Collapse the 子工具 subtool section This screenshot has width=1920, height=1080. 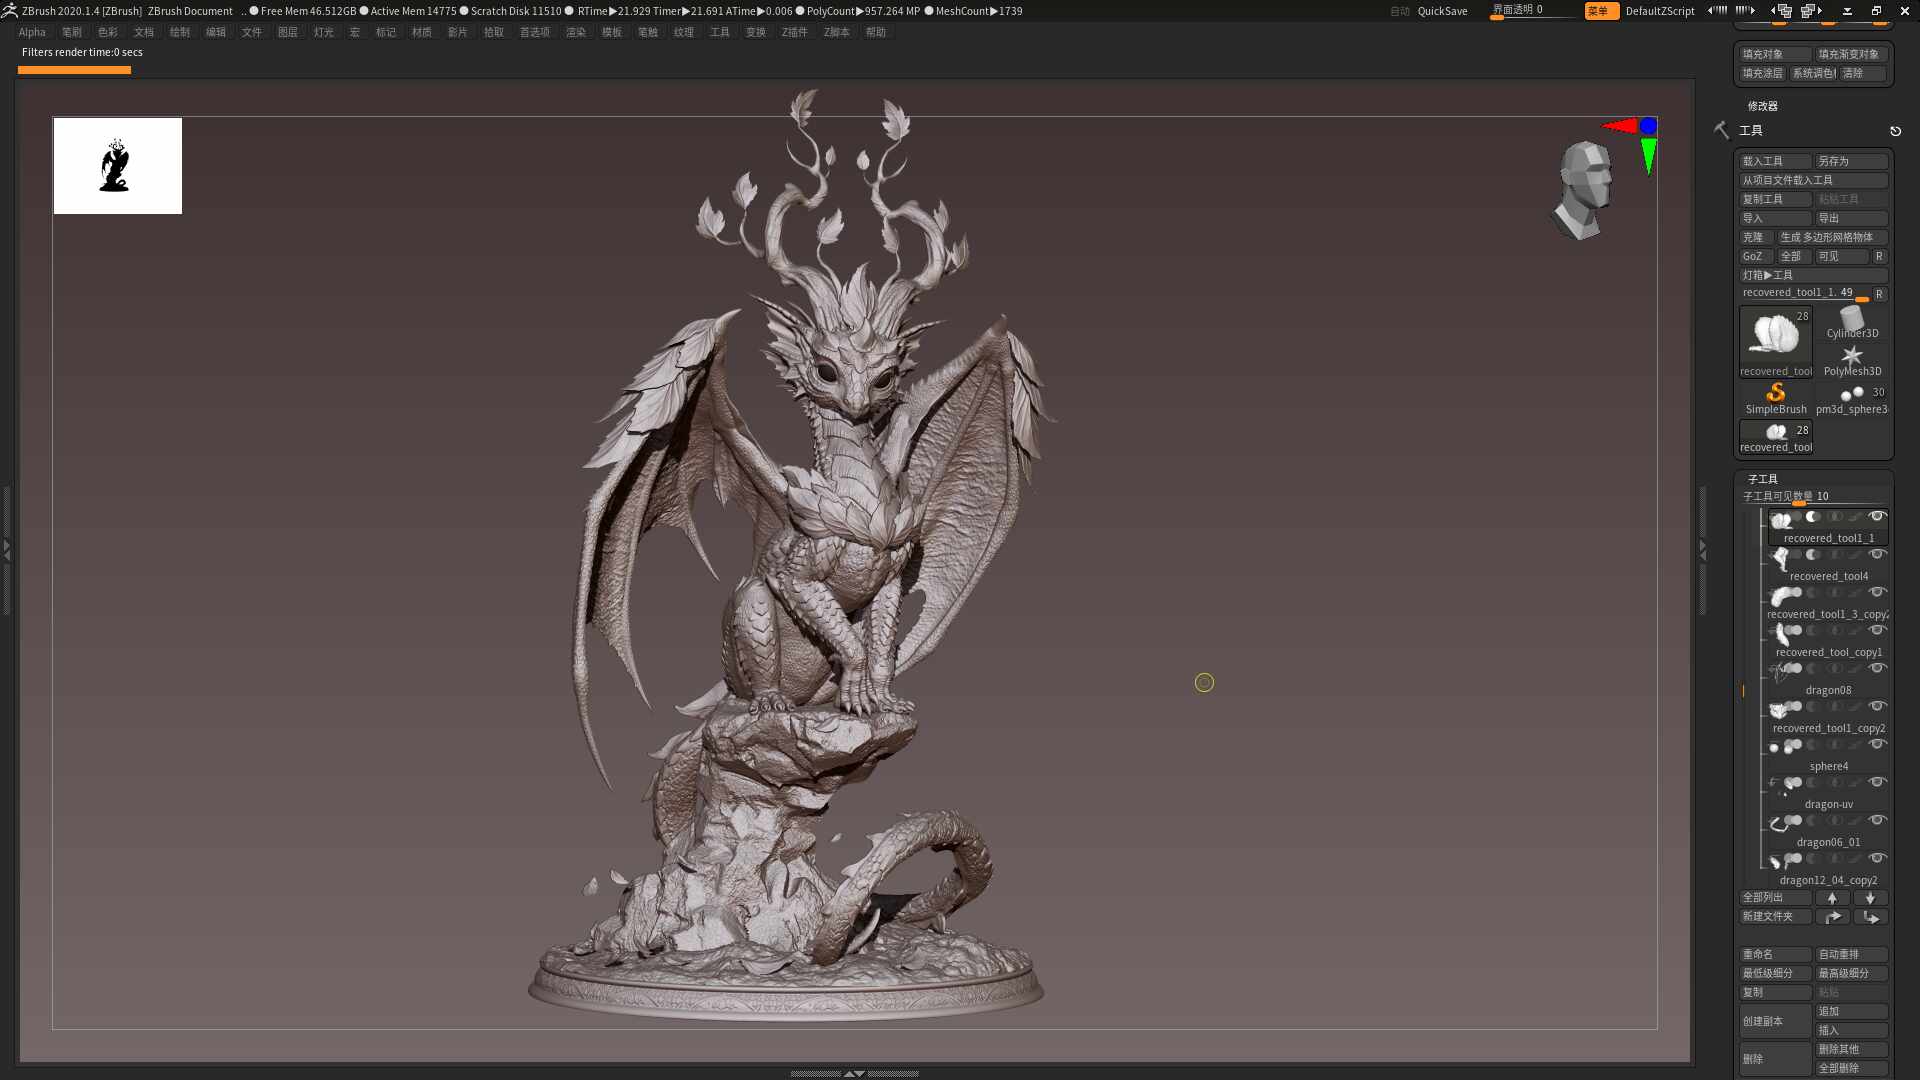pyautogui.click(x=1762, y=479)
